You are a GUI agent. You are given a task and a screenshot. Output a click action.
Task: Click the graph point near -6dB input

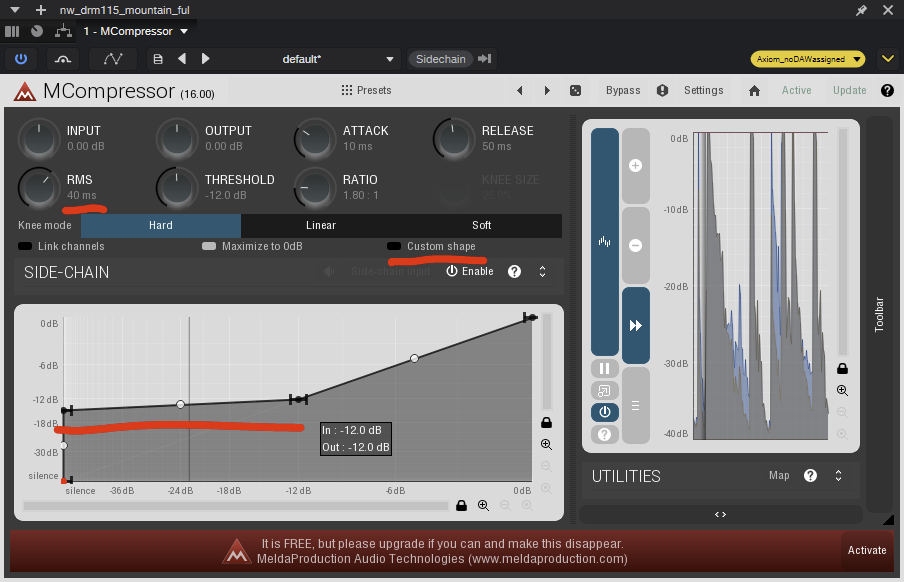tap(415, 358)
